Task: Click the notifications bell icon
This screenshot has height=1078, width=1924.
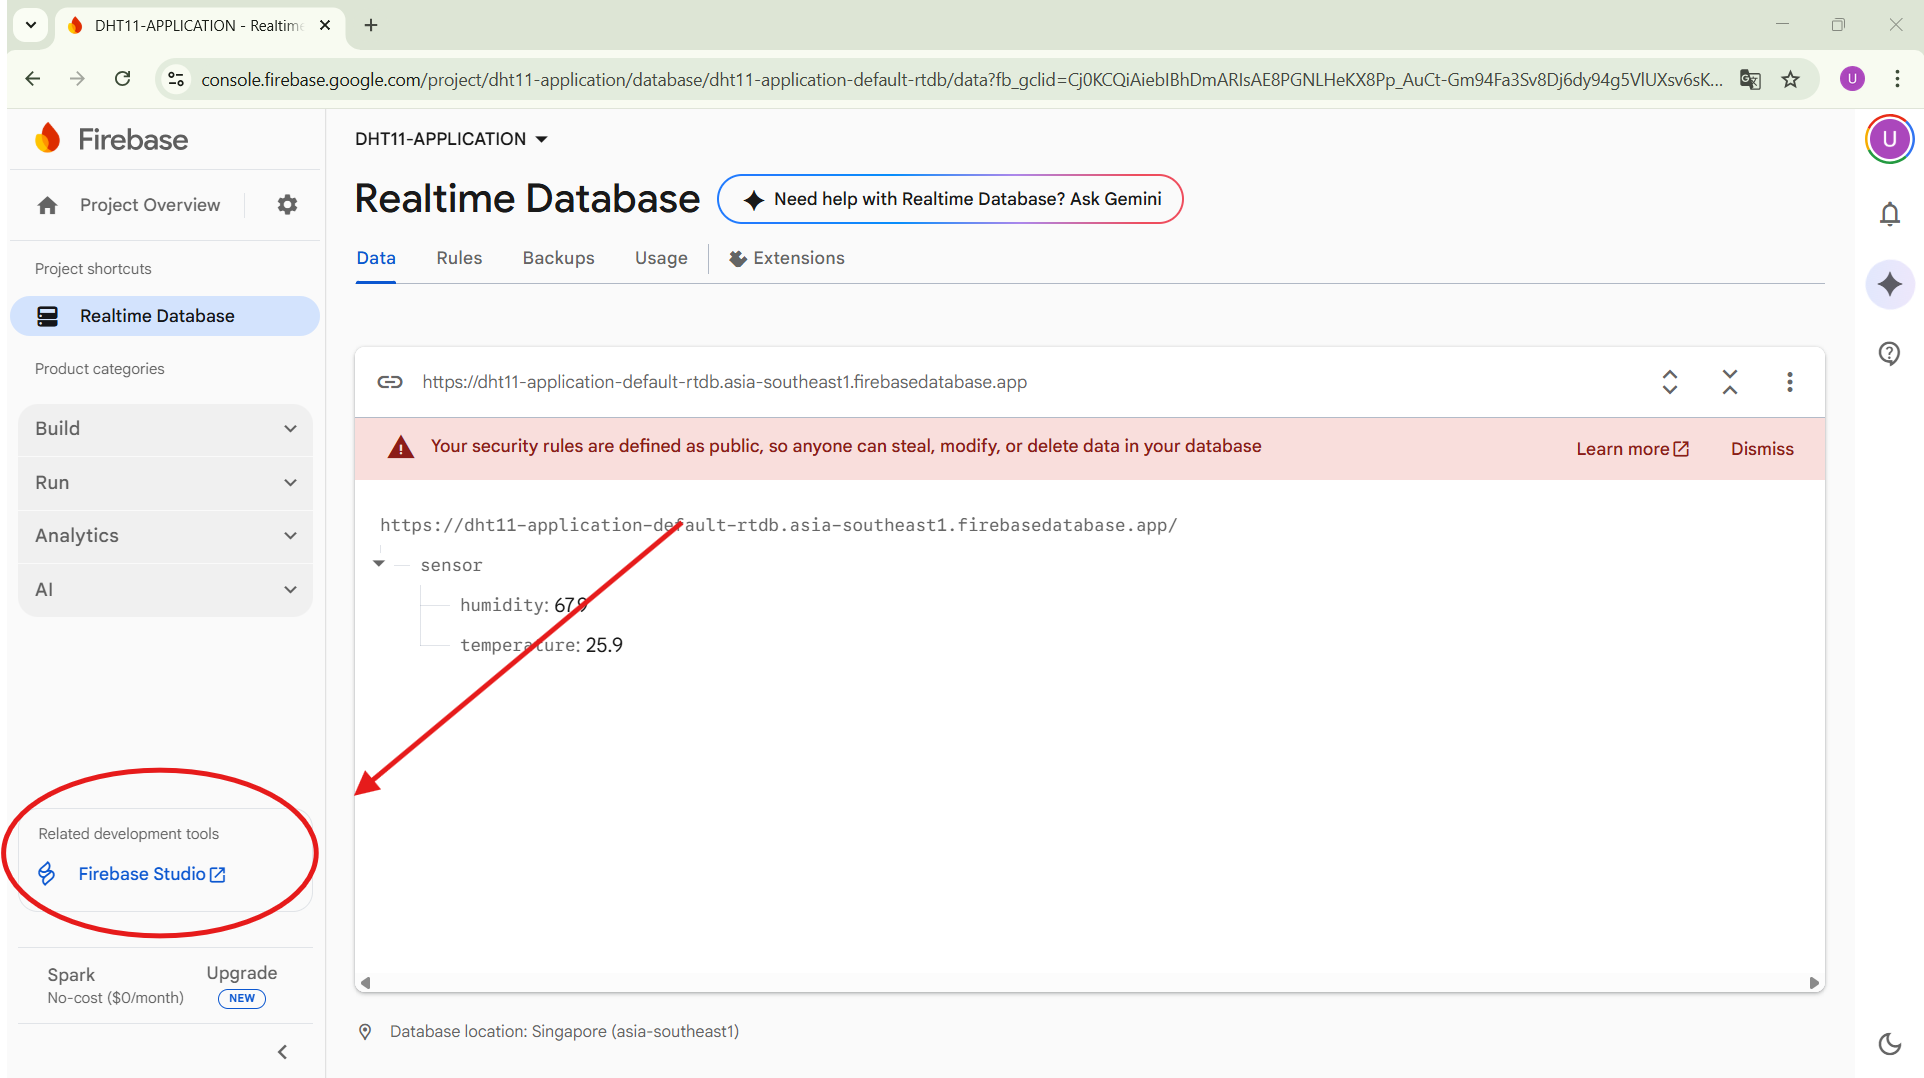Action: (1889, 214)
